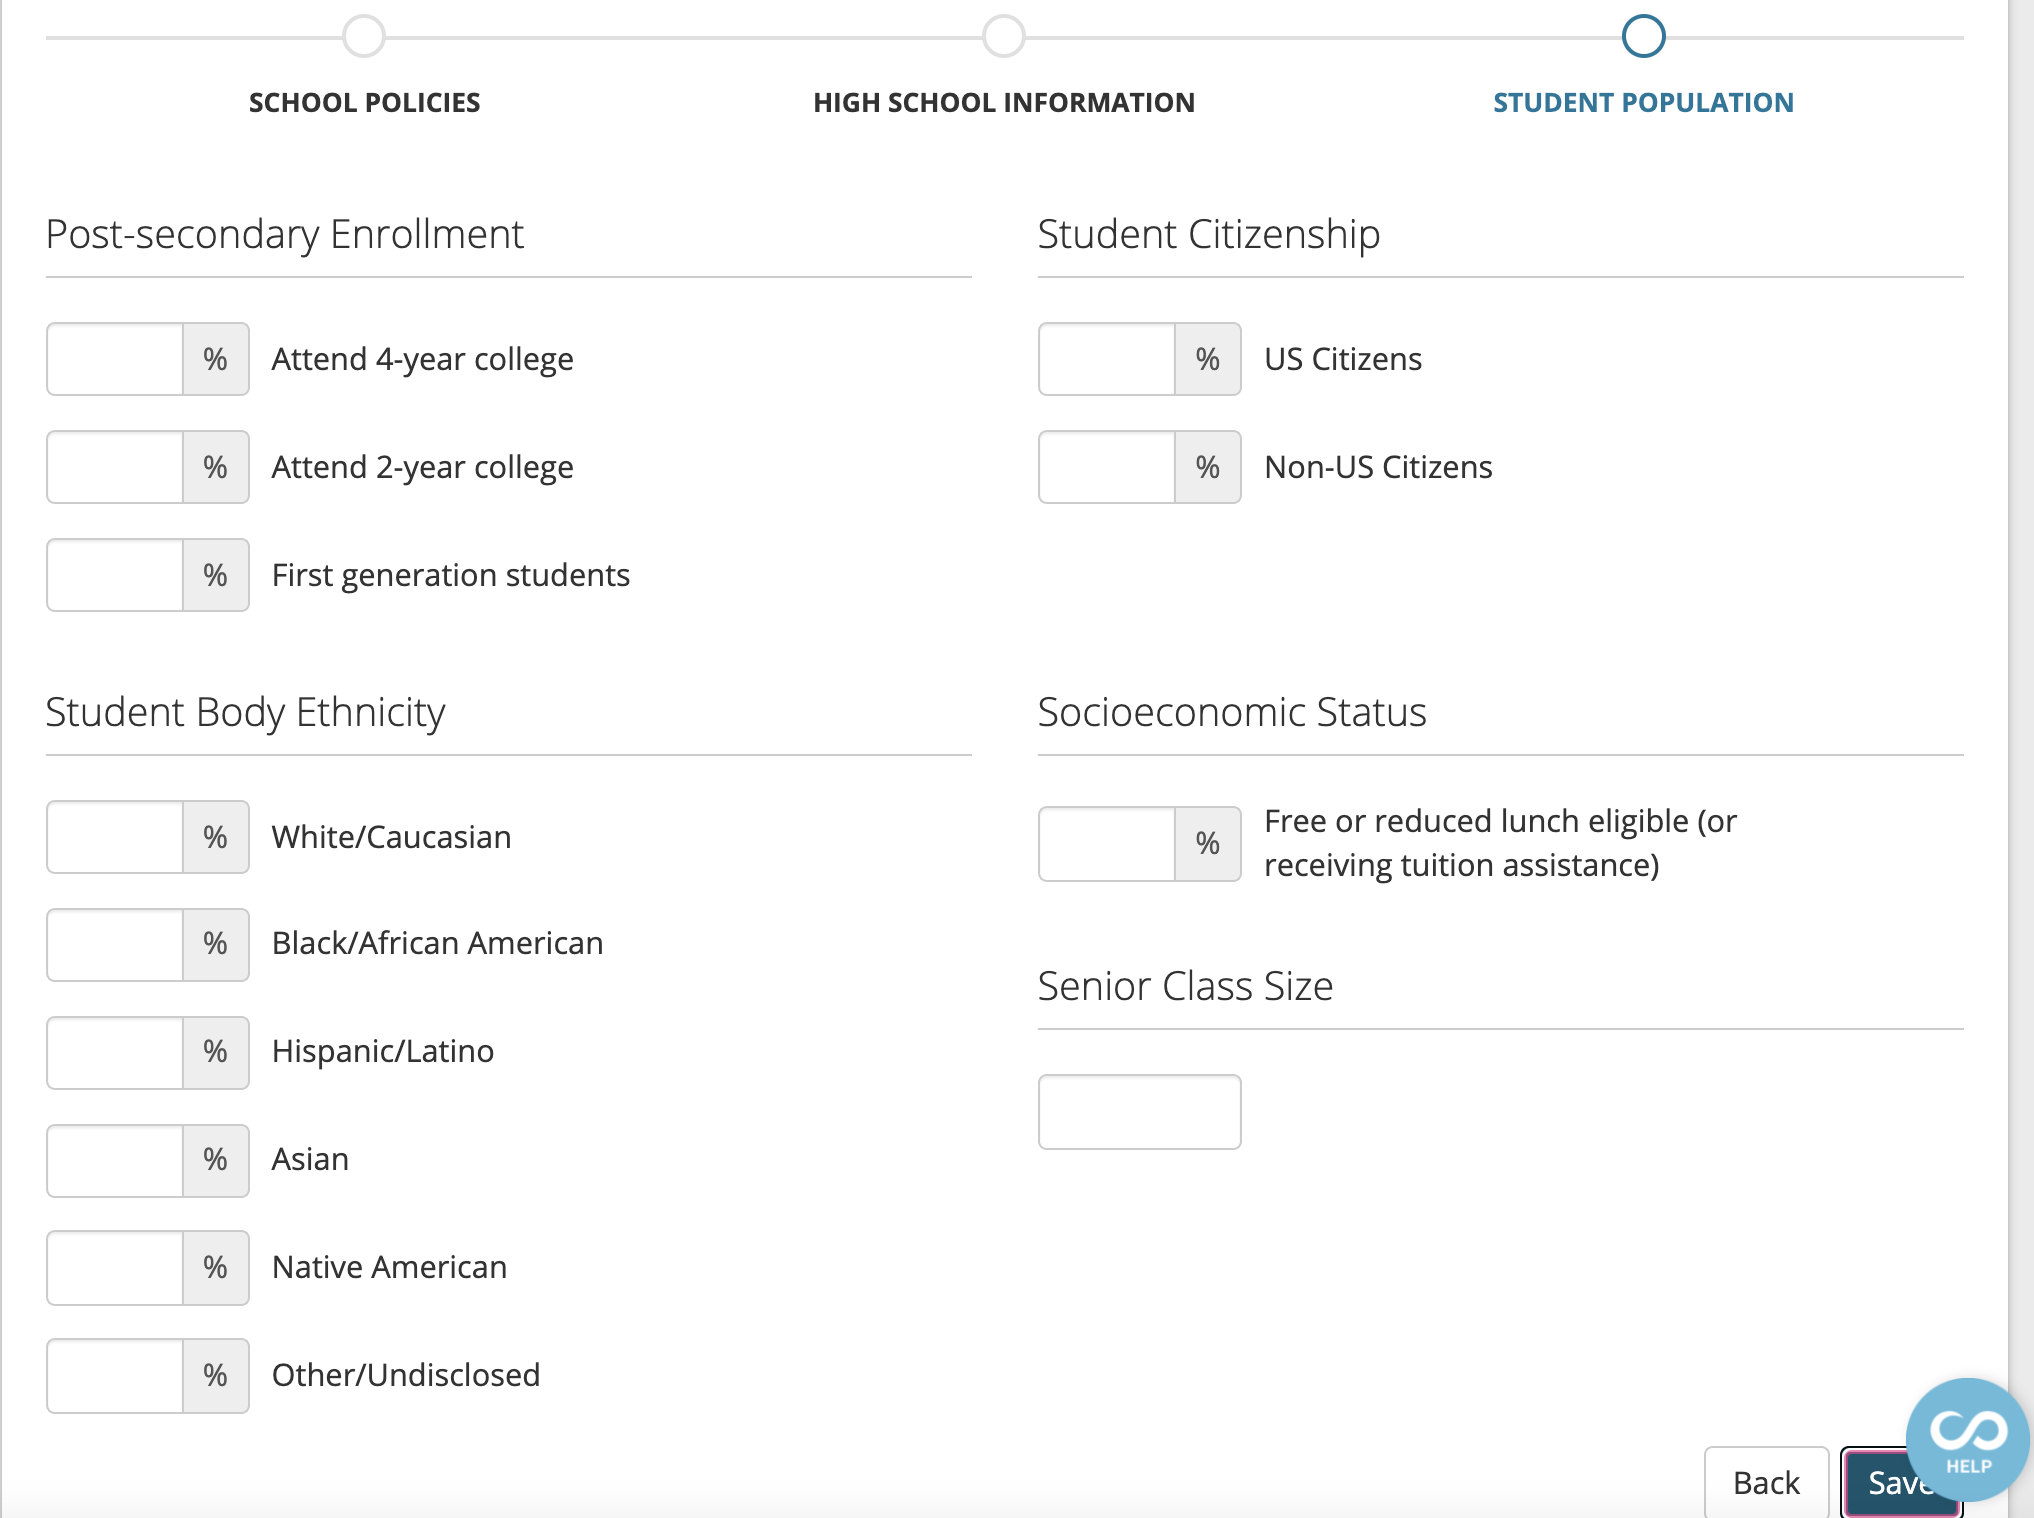Click the Asian percent field
This screenshot has width=2034, height=1518.
click(115, 1161)
